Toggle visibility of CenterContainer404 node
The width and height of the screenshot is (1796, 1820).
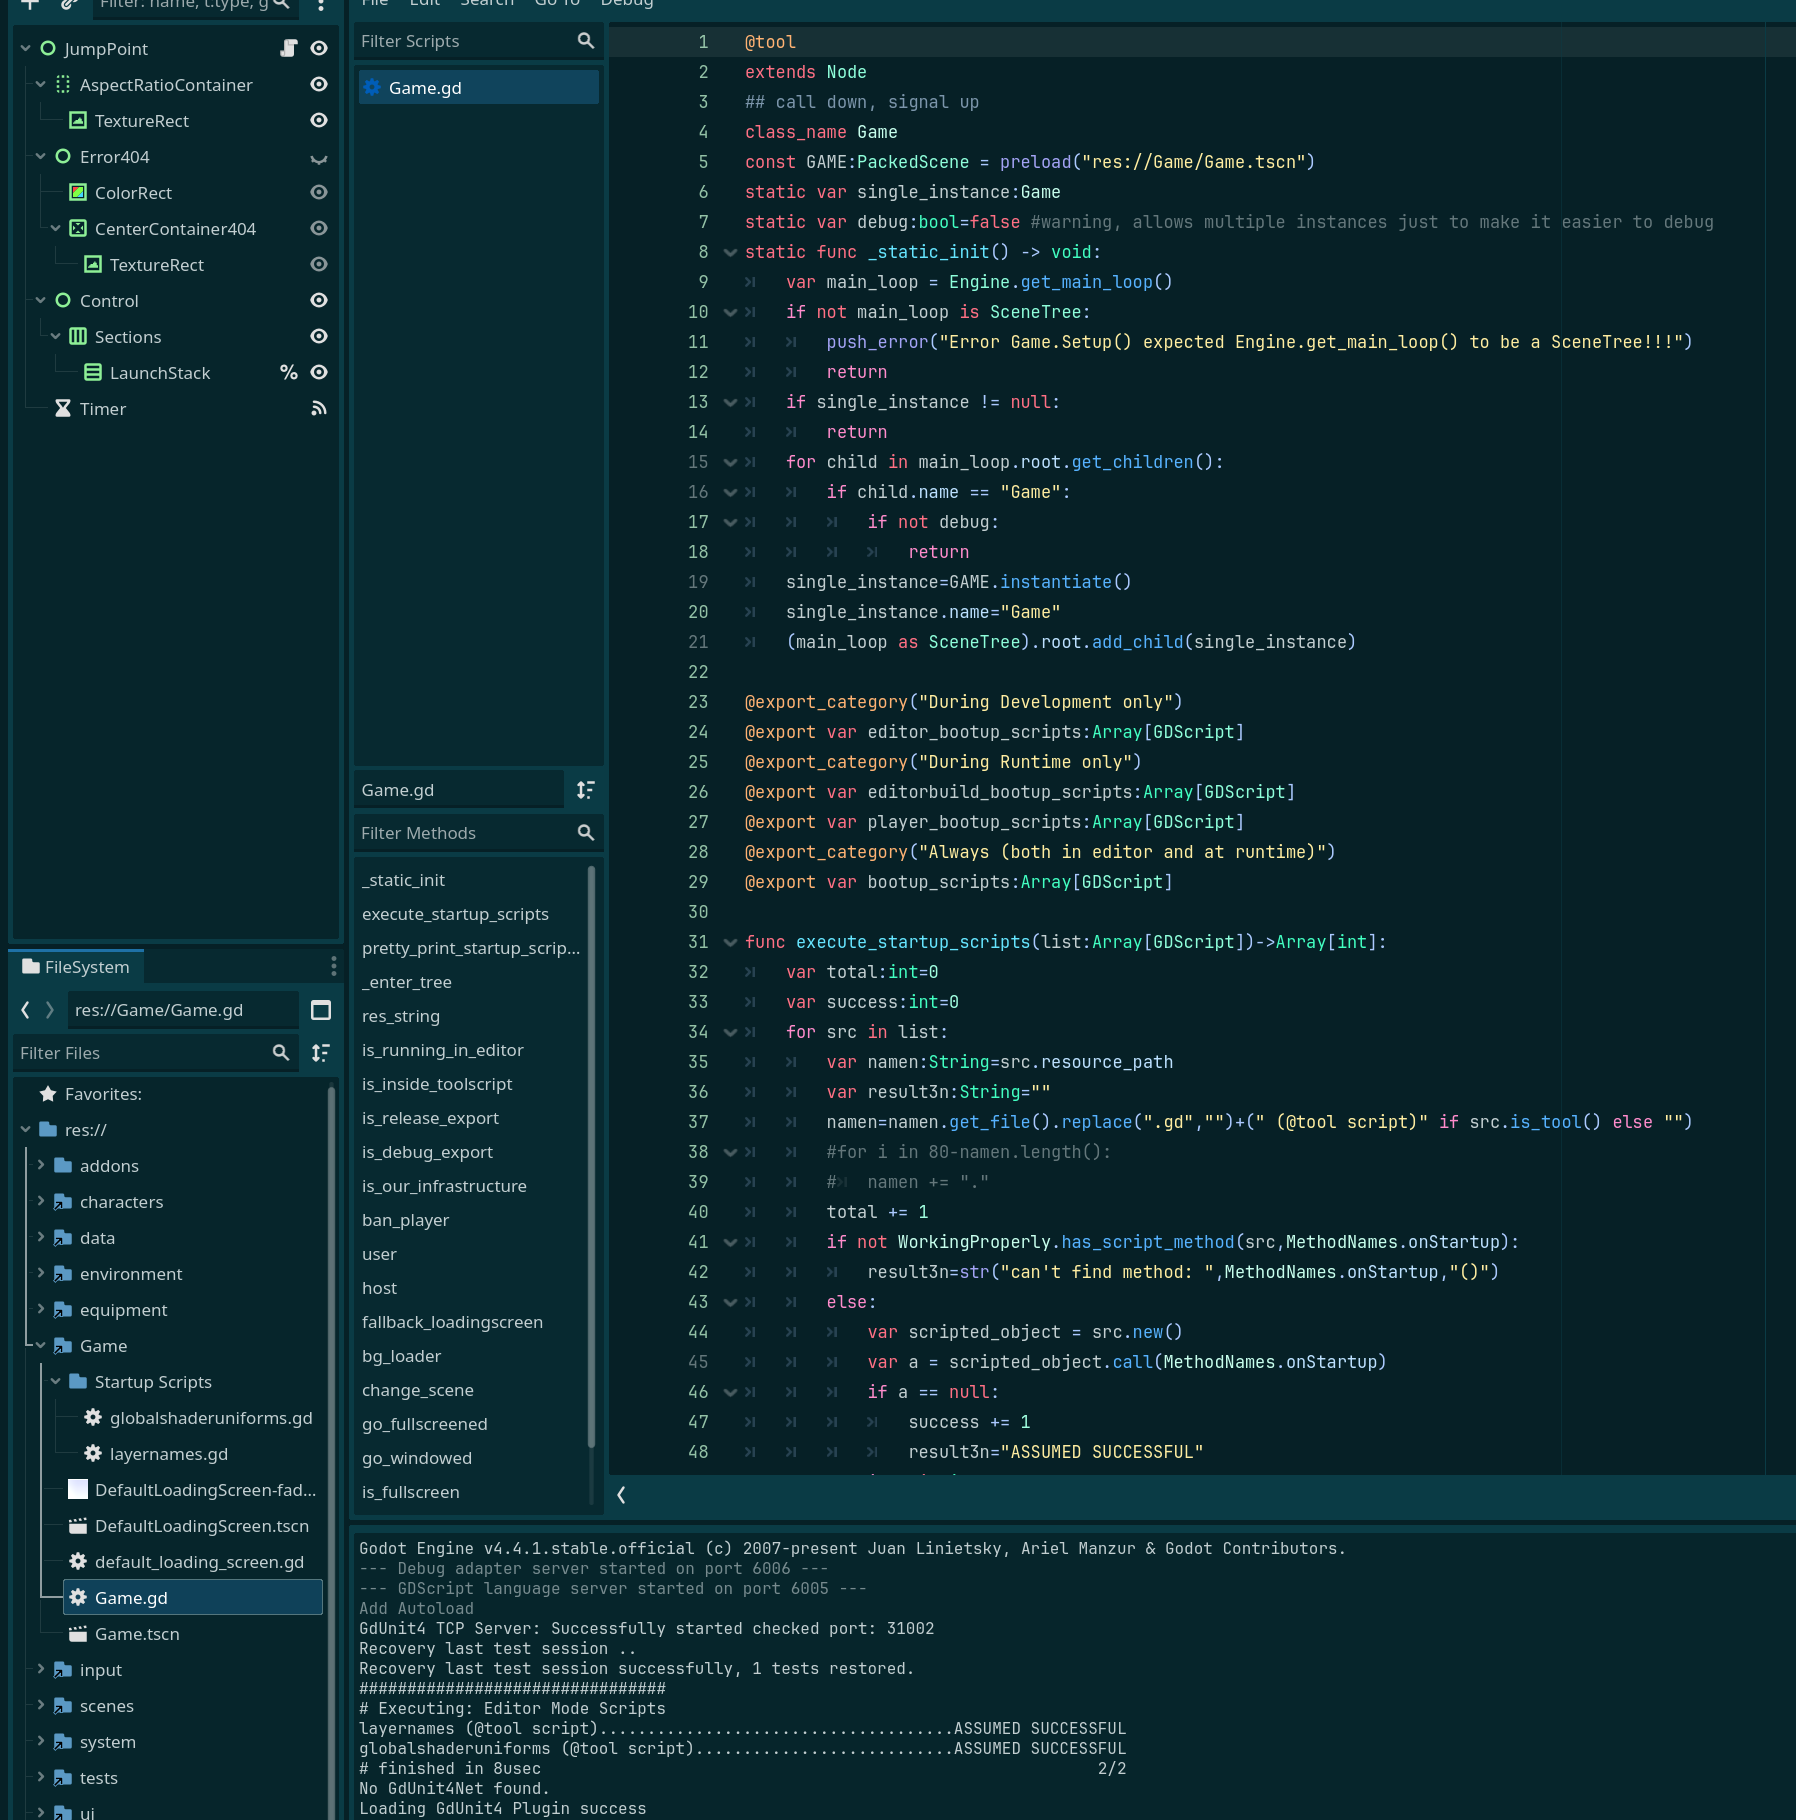(x=319, y=228)
